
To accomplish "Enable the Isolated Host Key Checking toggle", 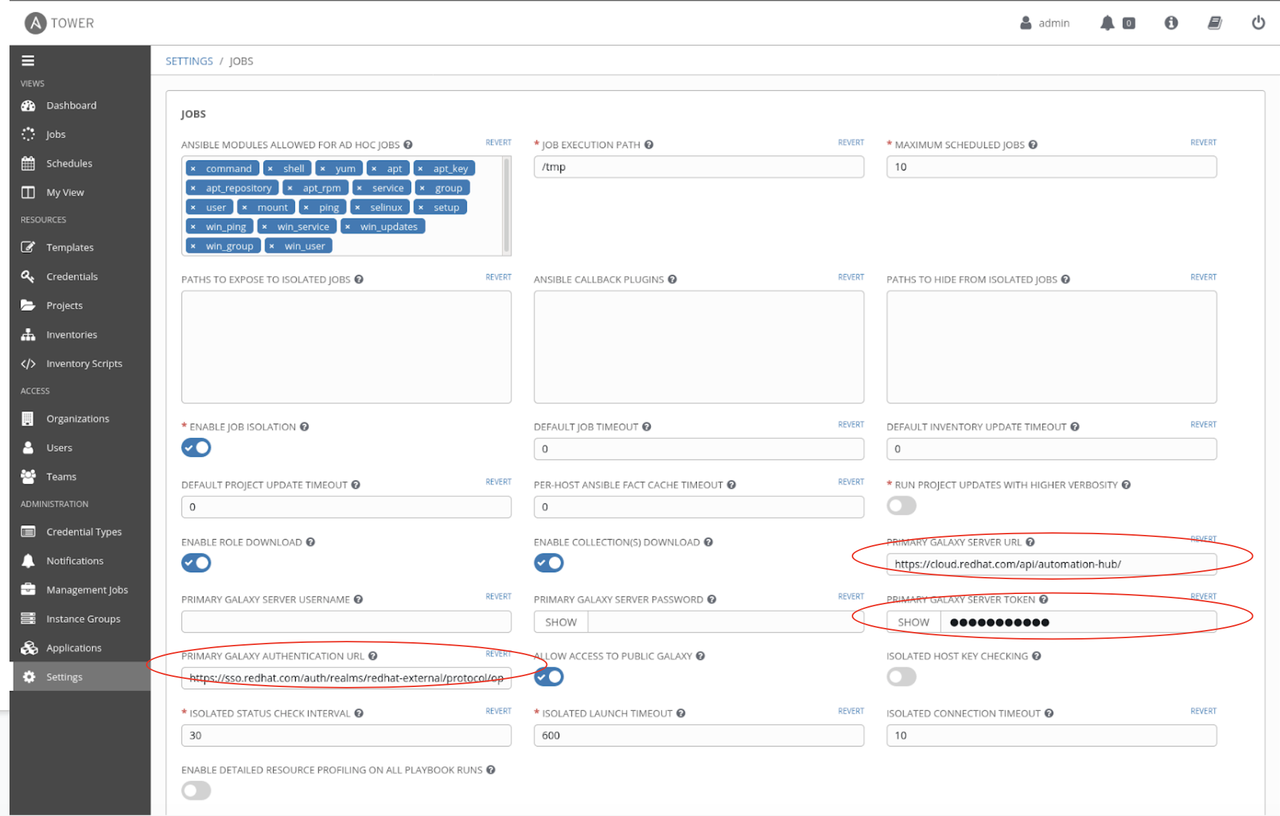I will click(x=901, y=678).
